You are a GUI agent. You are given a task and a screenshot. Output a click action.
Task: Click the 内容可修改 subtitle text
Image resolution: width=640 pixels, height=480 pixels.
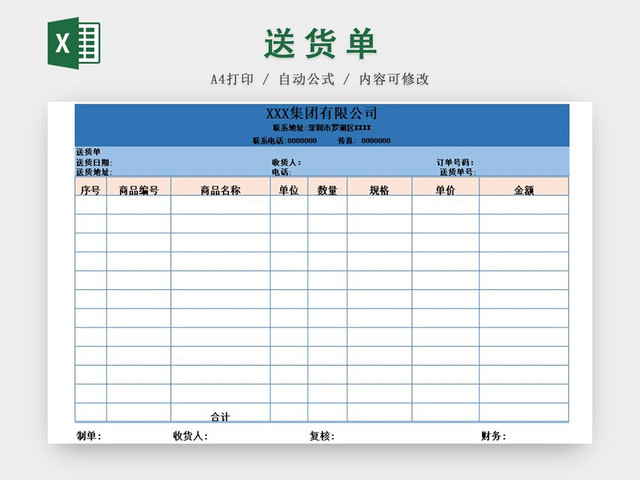(394, 79)
